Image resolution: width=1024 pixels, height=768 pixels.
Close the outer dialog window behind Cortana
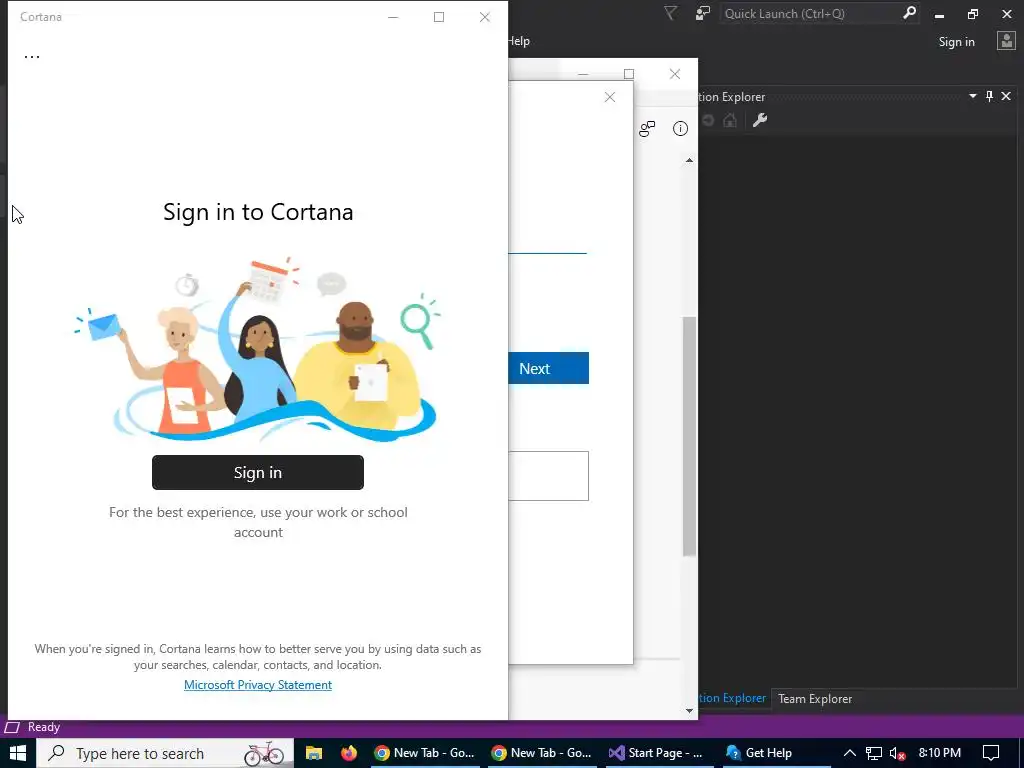[675, 74]
